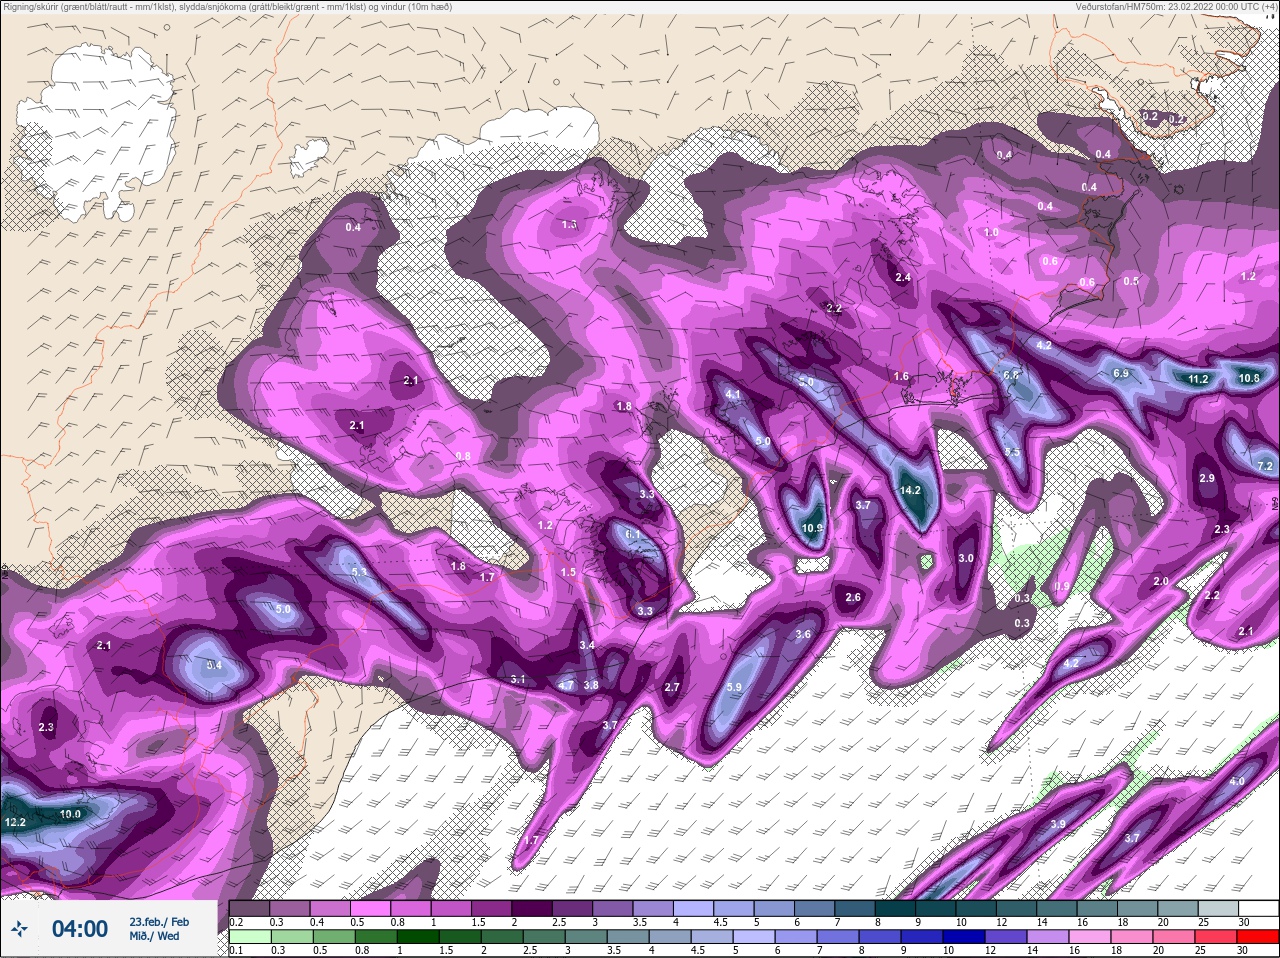Click the 2.7 precipitation value on the map
1280x958 pixels.
(x=672, y=687)
